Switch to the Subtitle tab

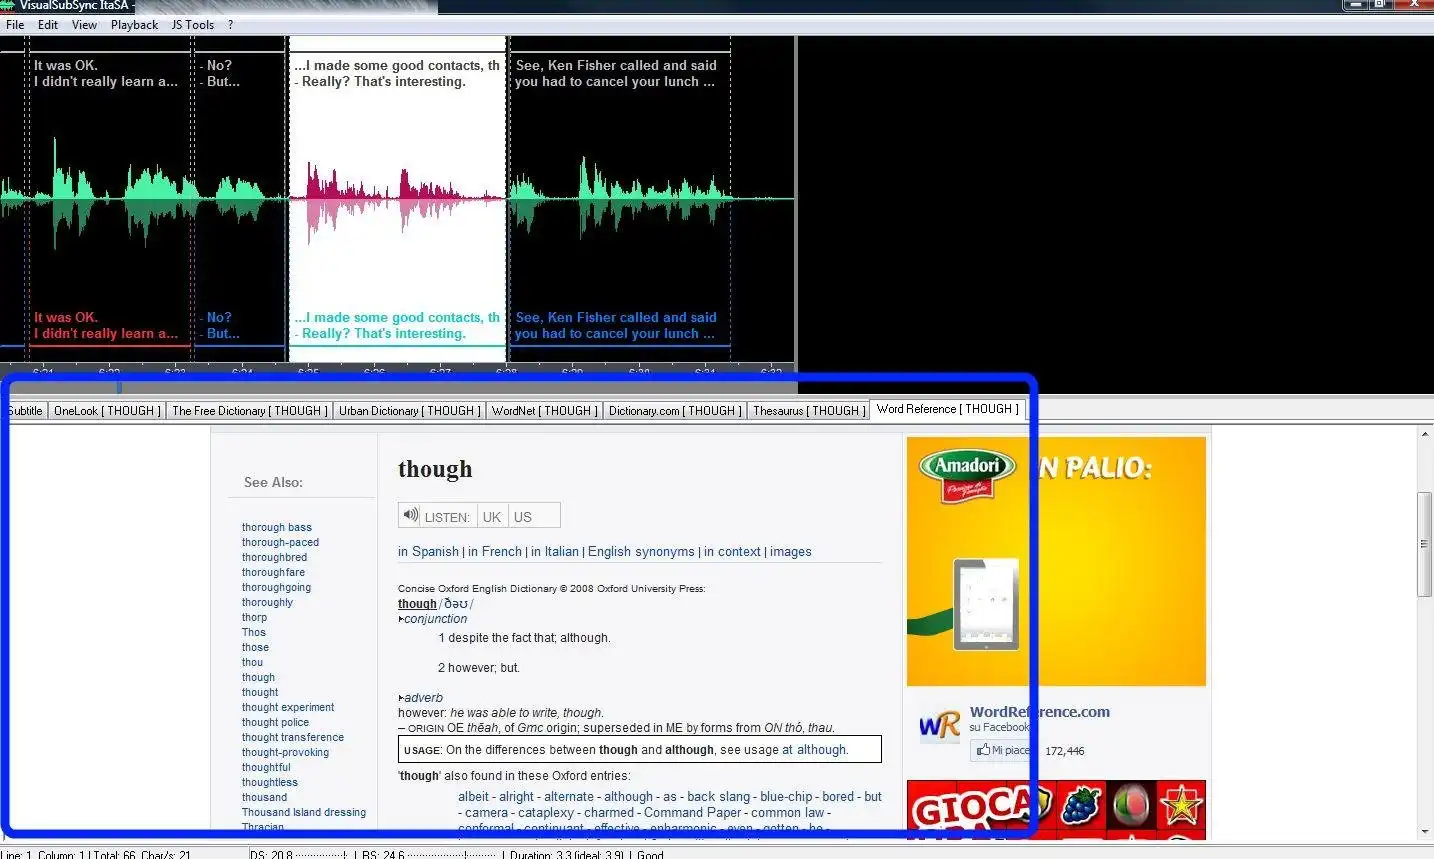pos(25,411)
